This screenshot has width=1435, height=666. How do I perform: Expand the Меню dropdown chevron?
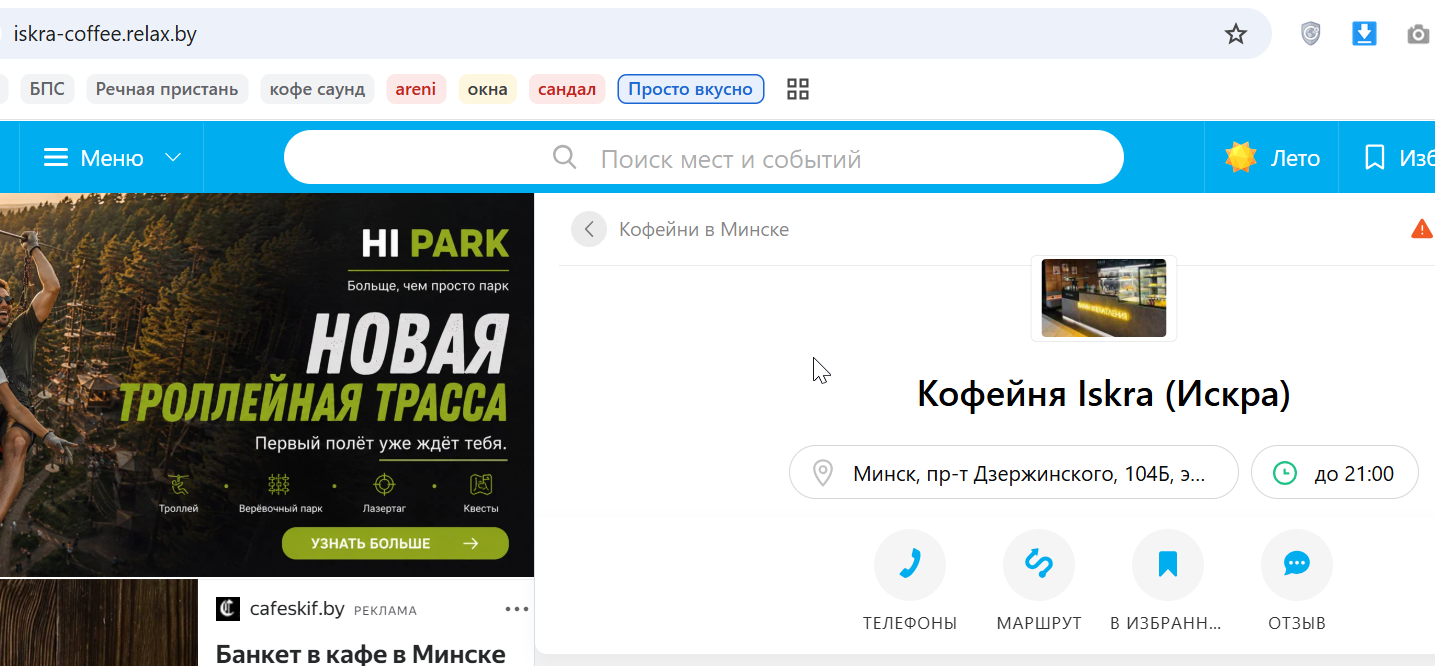(173, 158)
